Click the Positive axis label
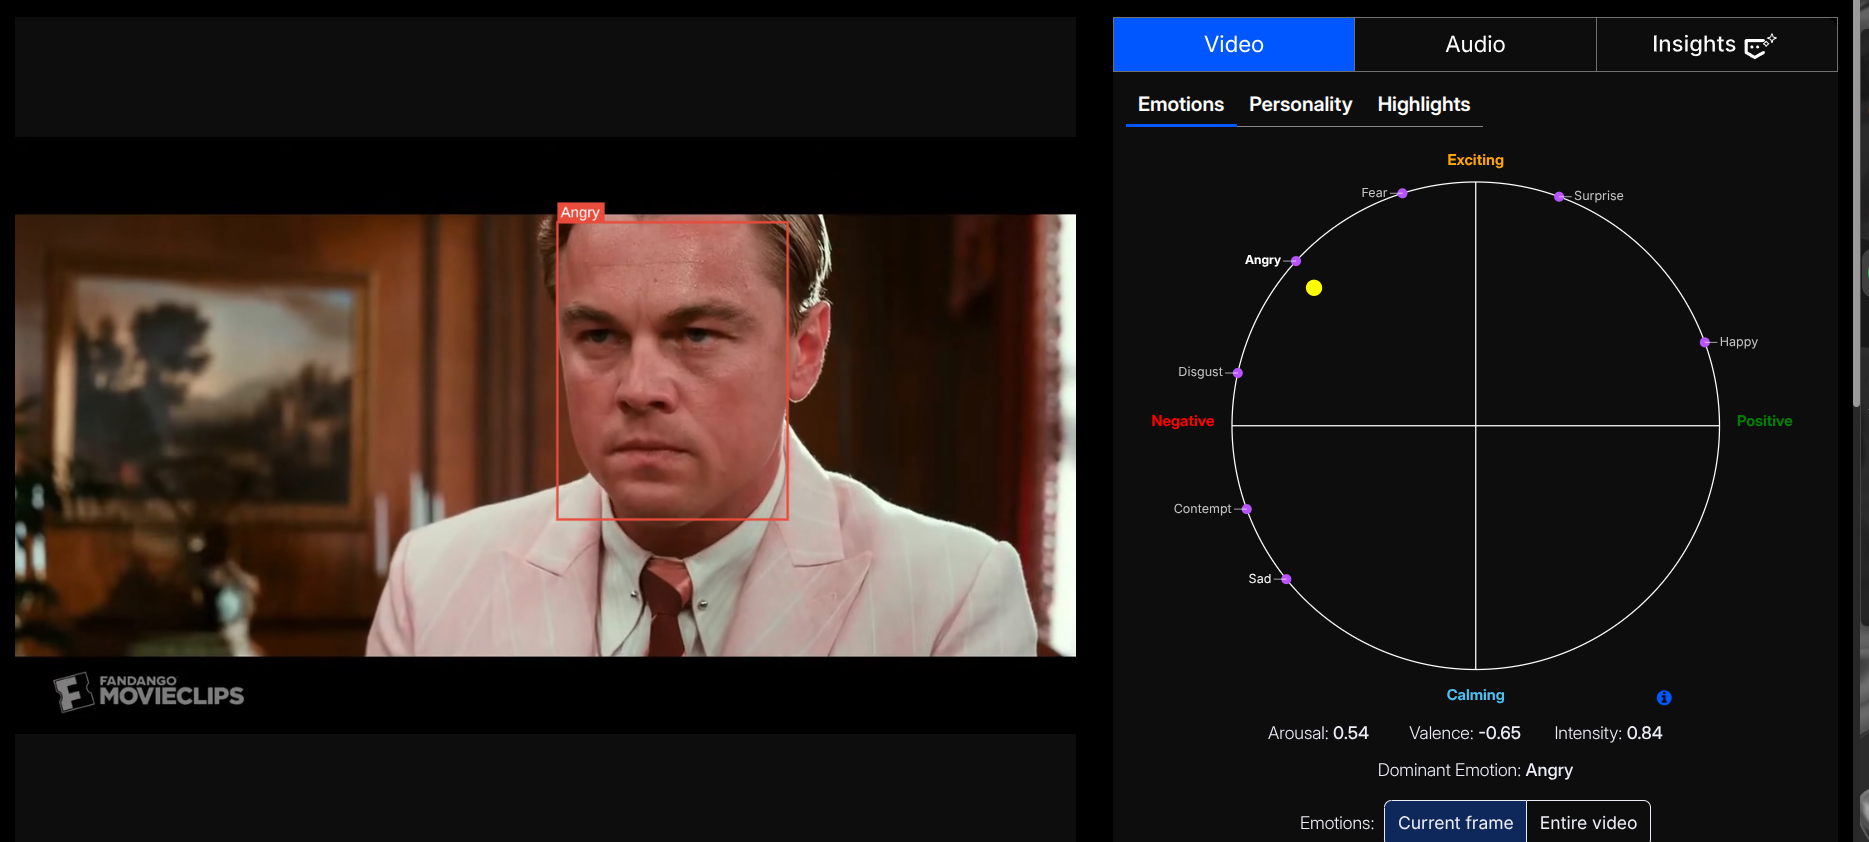Screen dimensions: 1869x842 [1764, 421]
